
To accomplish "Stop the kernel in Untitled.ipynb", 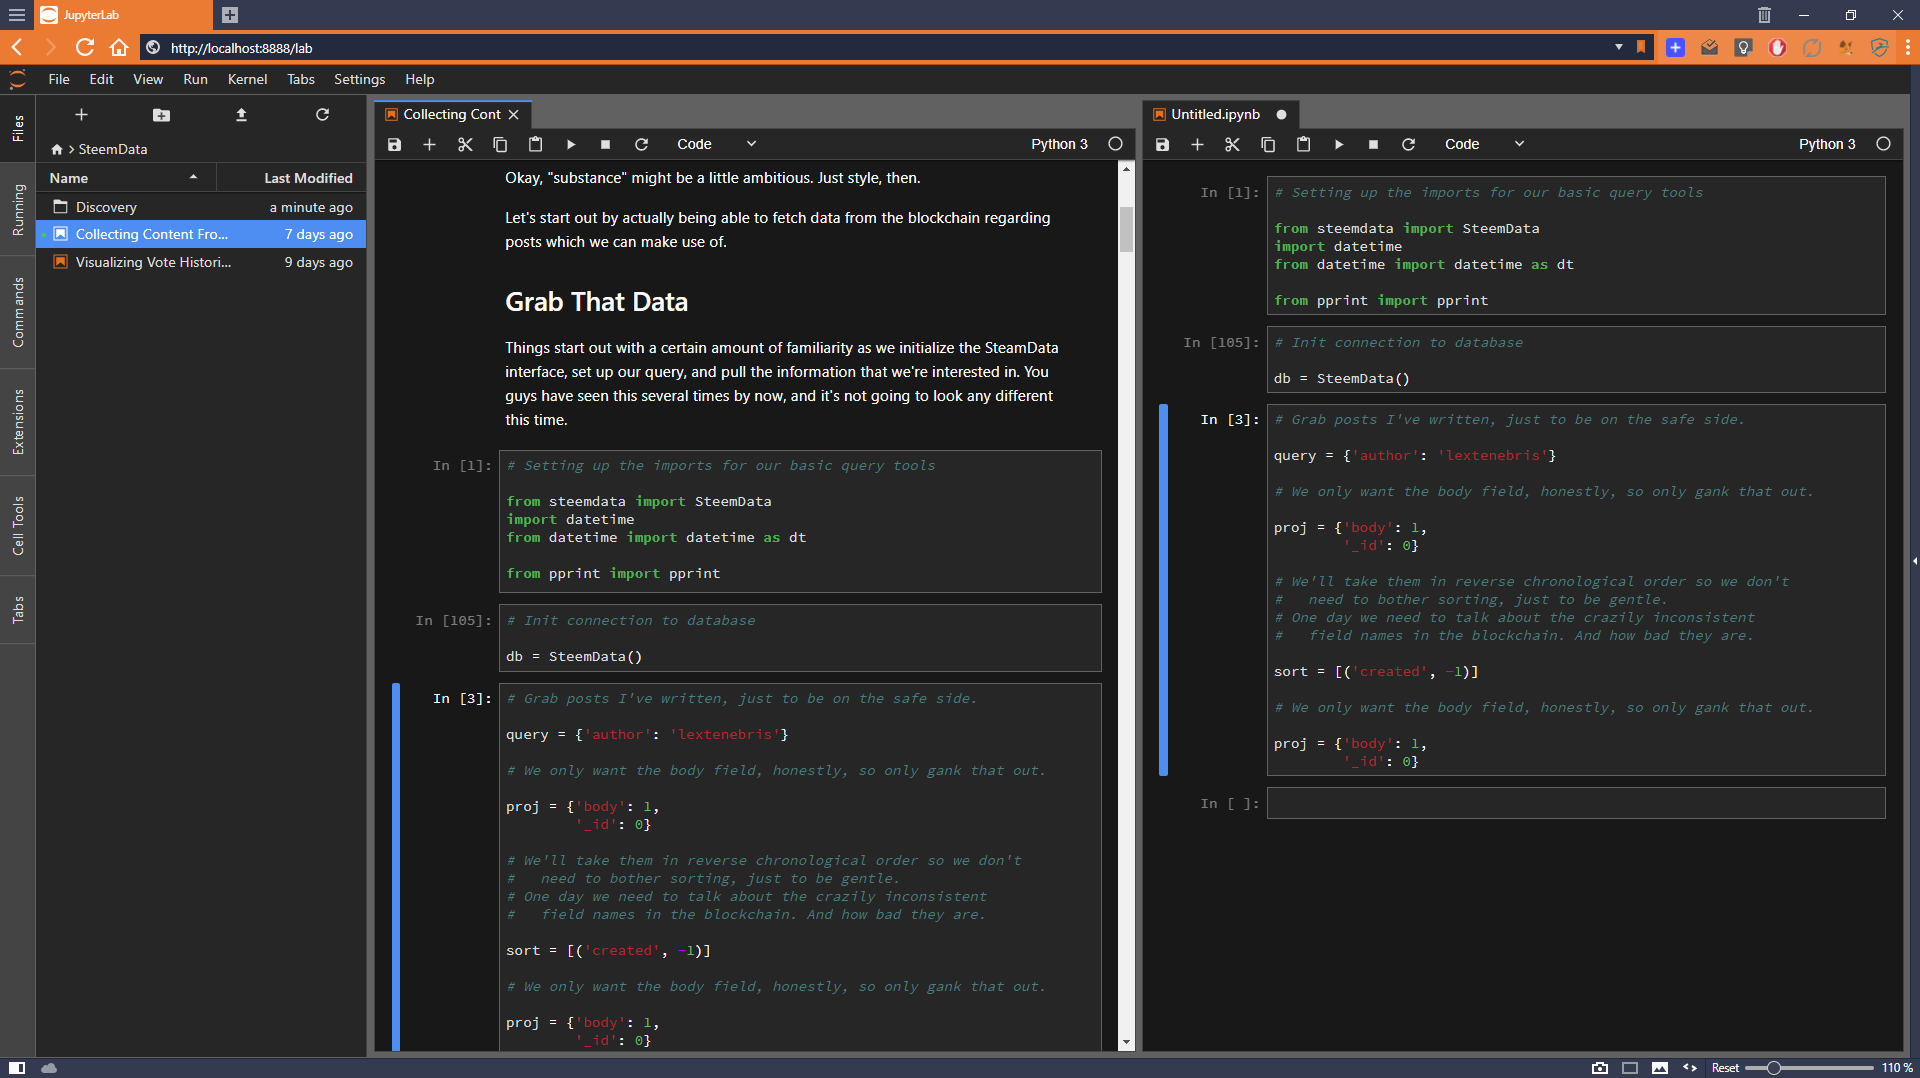I will (x=1373, y=144).
